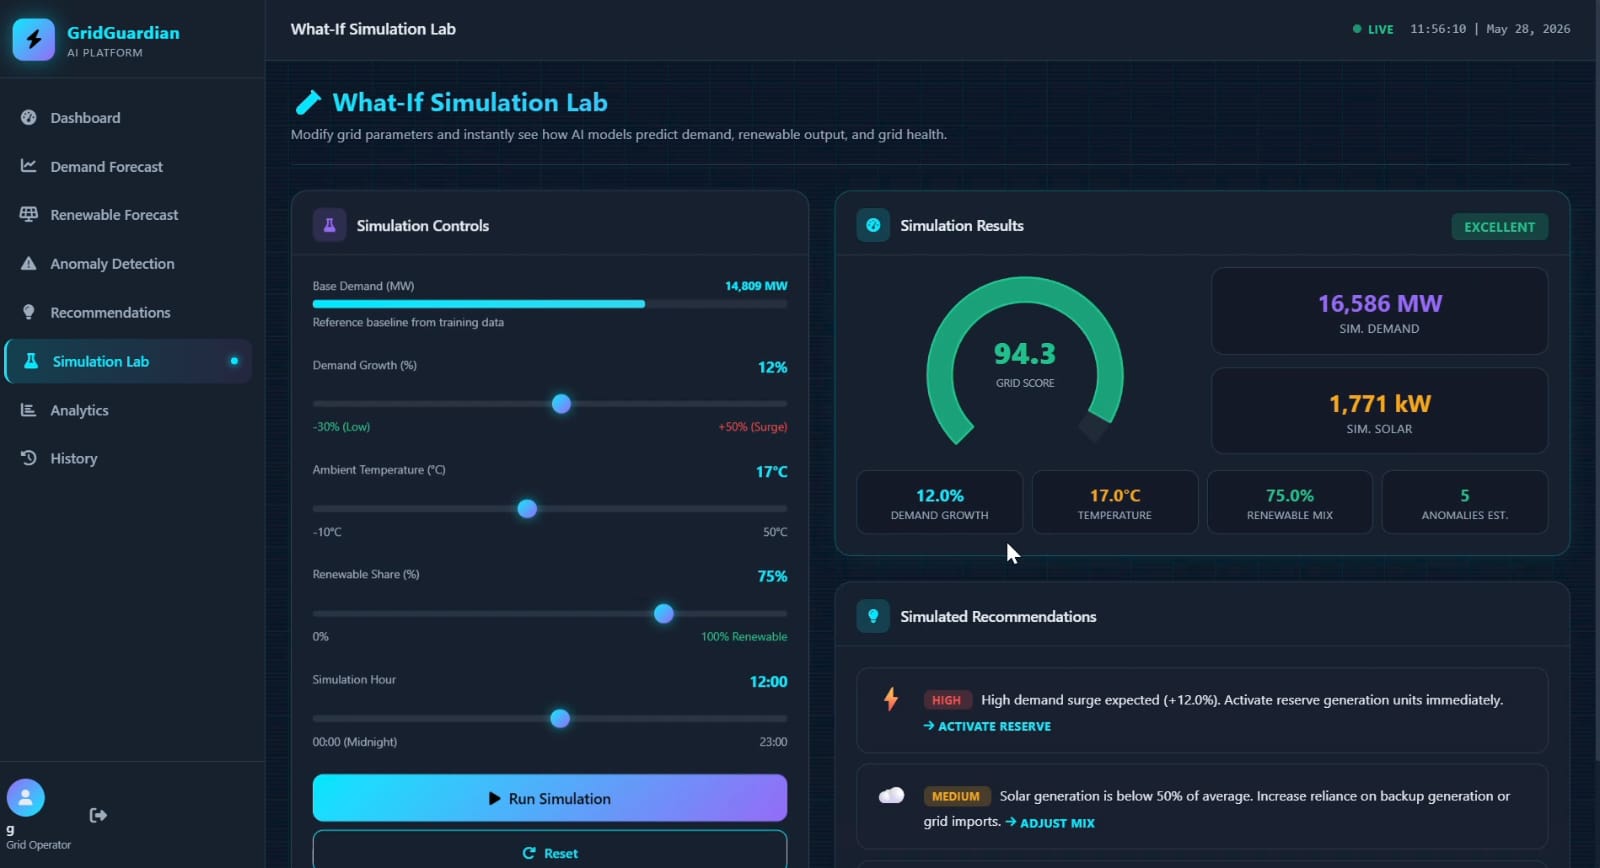Click the Dashboard gauge icon in sidebar
Image resolution: width=1600 pixels, height=868 pixels.
click(29, 117)
